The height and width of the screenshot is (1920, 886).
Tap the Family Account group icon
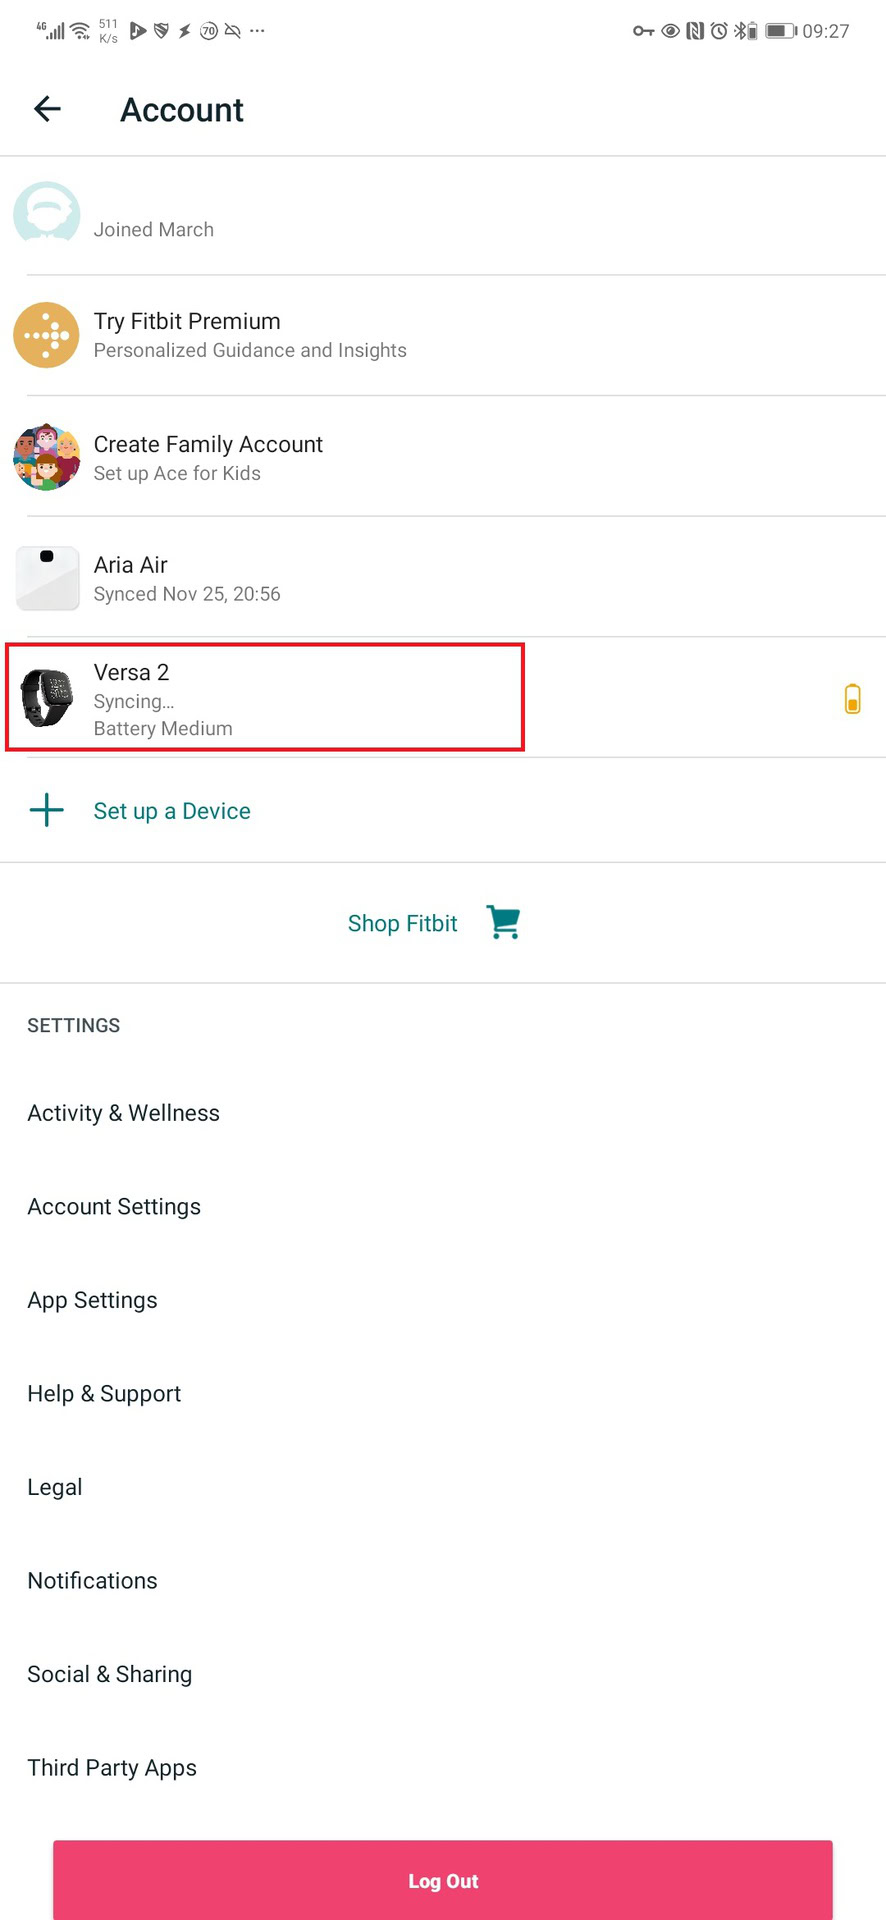(x=46, y=457)
